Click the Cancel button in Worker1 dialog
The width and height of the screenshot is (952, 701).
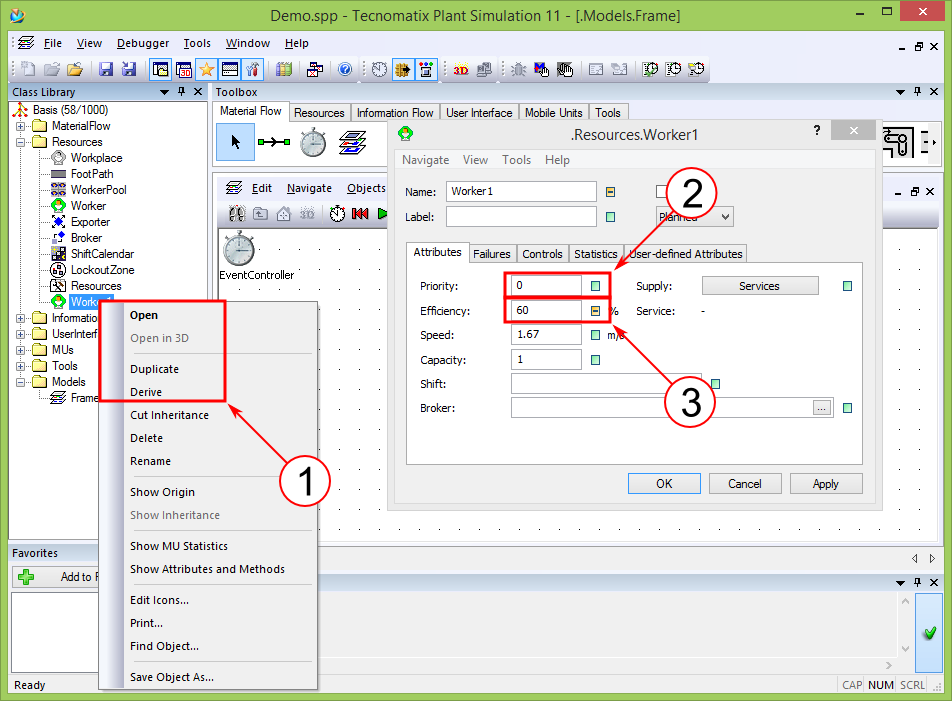(x=744, y=484)
